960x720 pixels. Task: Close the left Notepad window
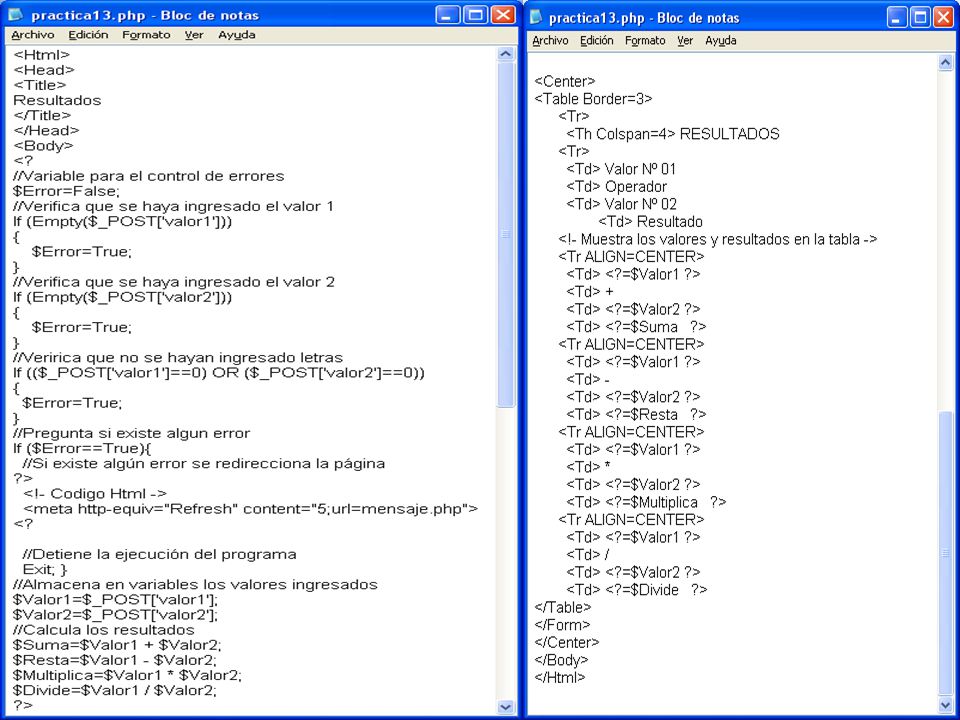tap(503, 15)
